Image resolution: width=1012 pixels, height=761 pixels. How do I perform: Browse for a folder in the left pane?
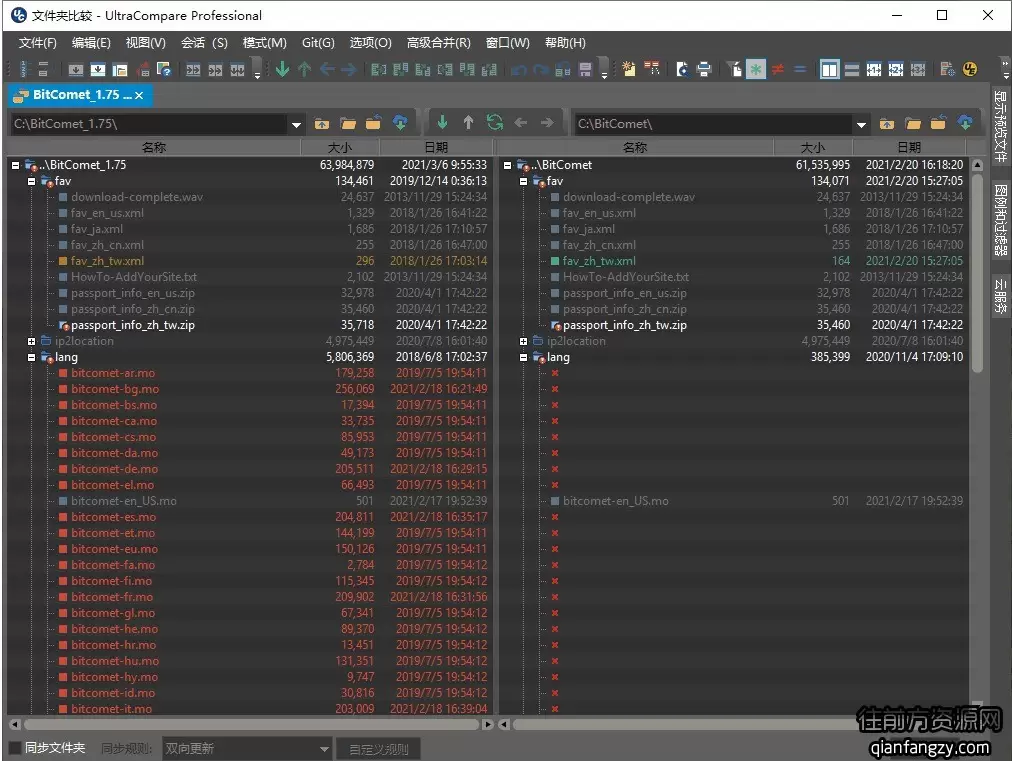coord(348,123)
